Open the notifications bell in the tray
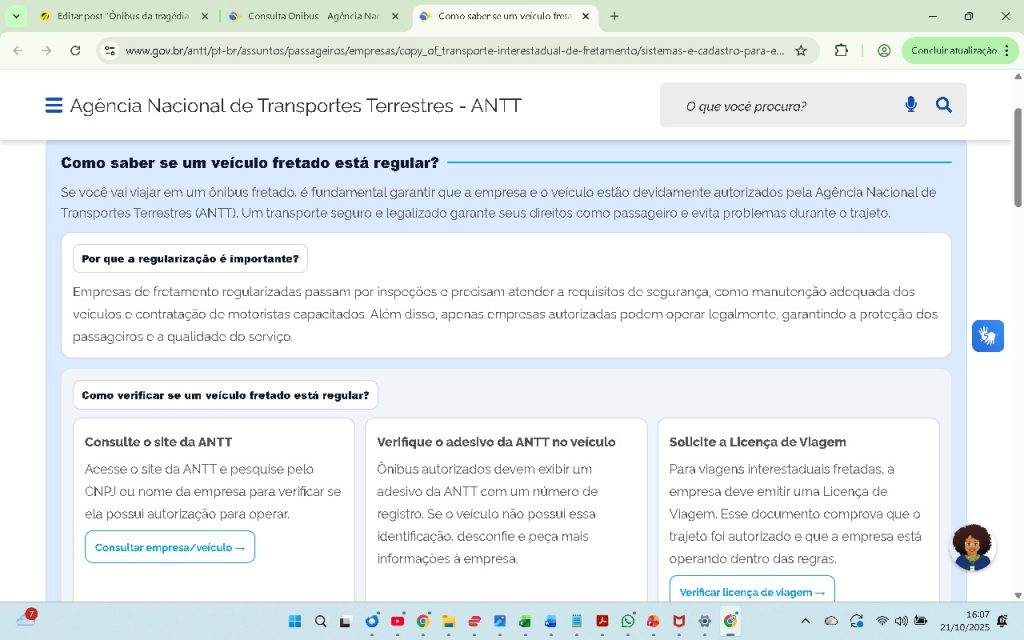This screenshot has height=640, width=1024. pos(1002,620)
